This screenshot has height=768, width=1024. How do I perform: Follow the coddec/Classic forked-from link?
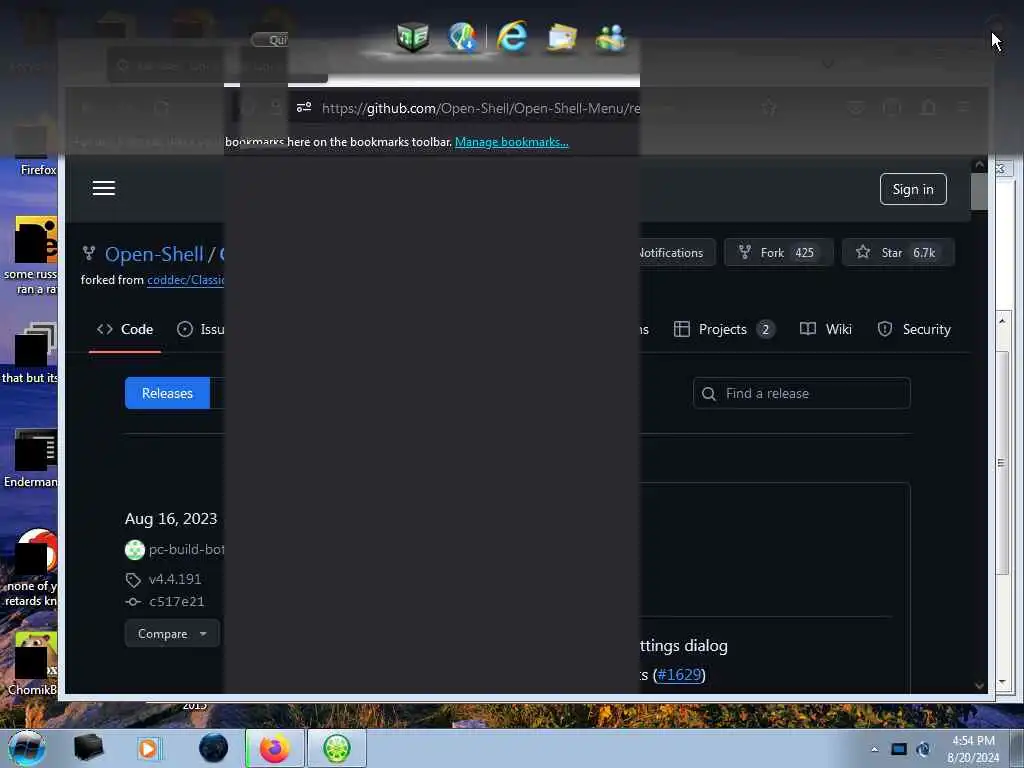pyautogui.click(x=185, y=280)
